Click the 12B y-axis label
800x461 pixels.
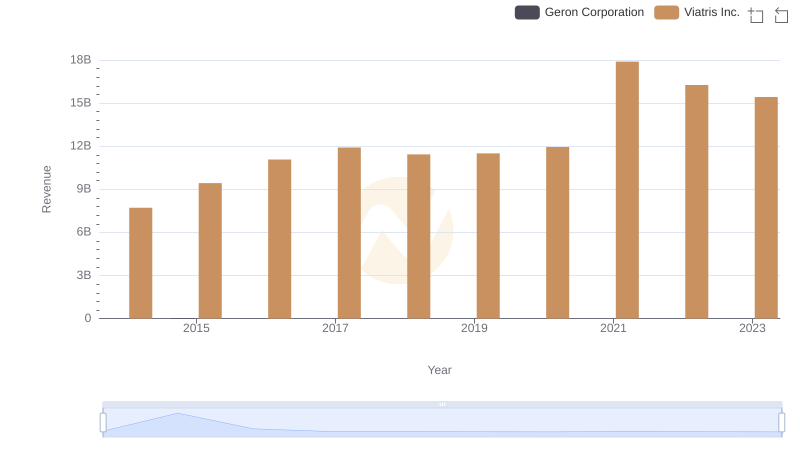[81, 146]
